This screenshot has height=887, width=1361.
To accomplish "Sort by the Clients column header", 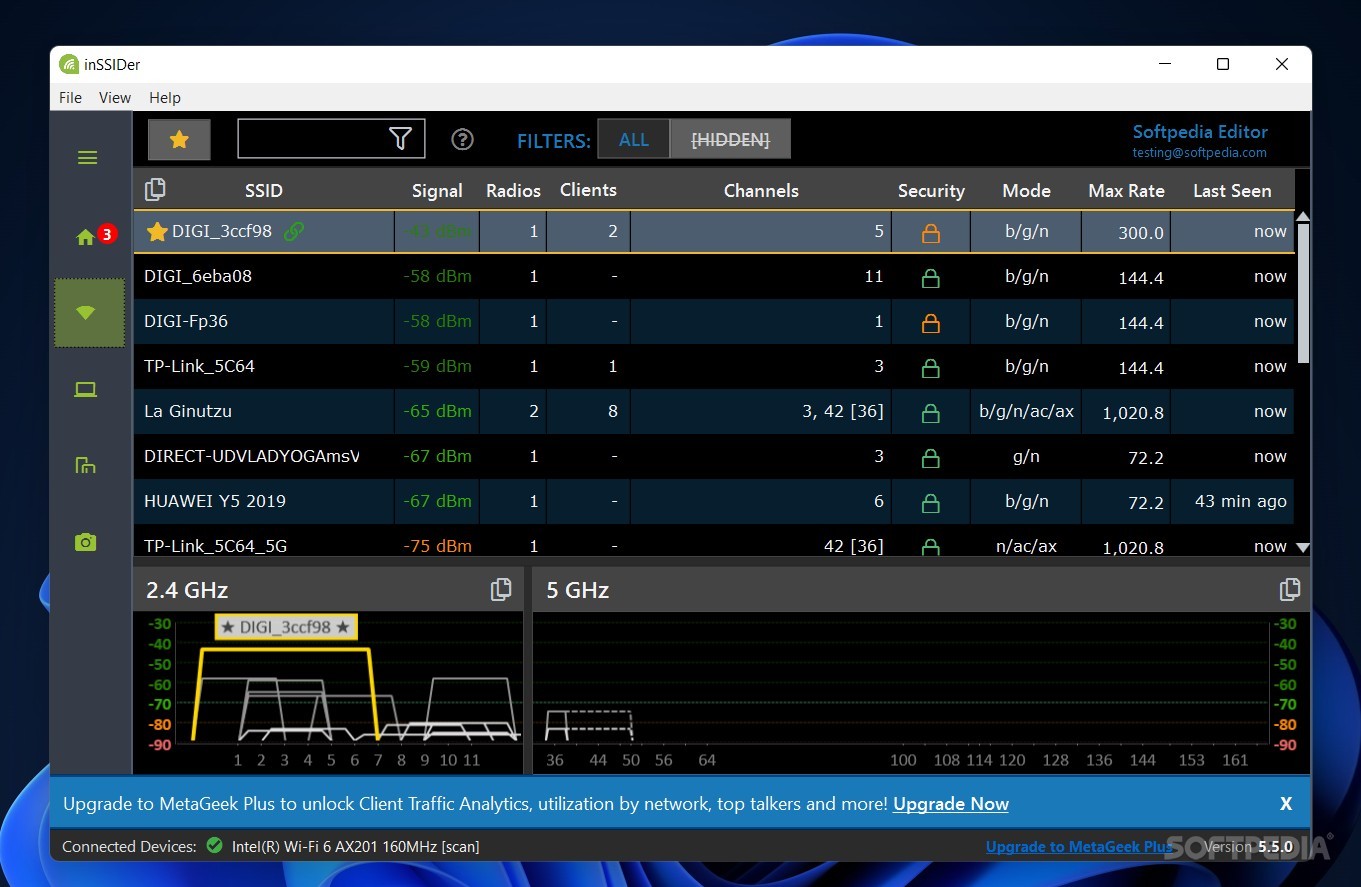I will [588, 190].
